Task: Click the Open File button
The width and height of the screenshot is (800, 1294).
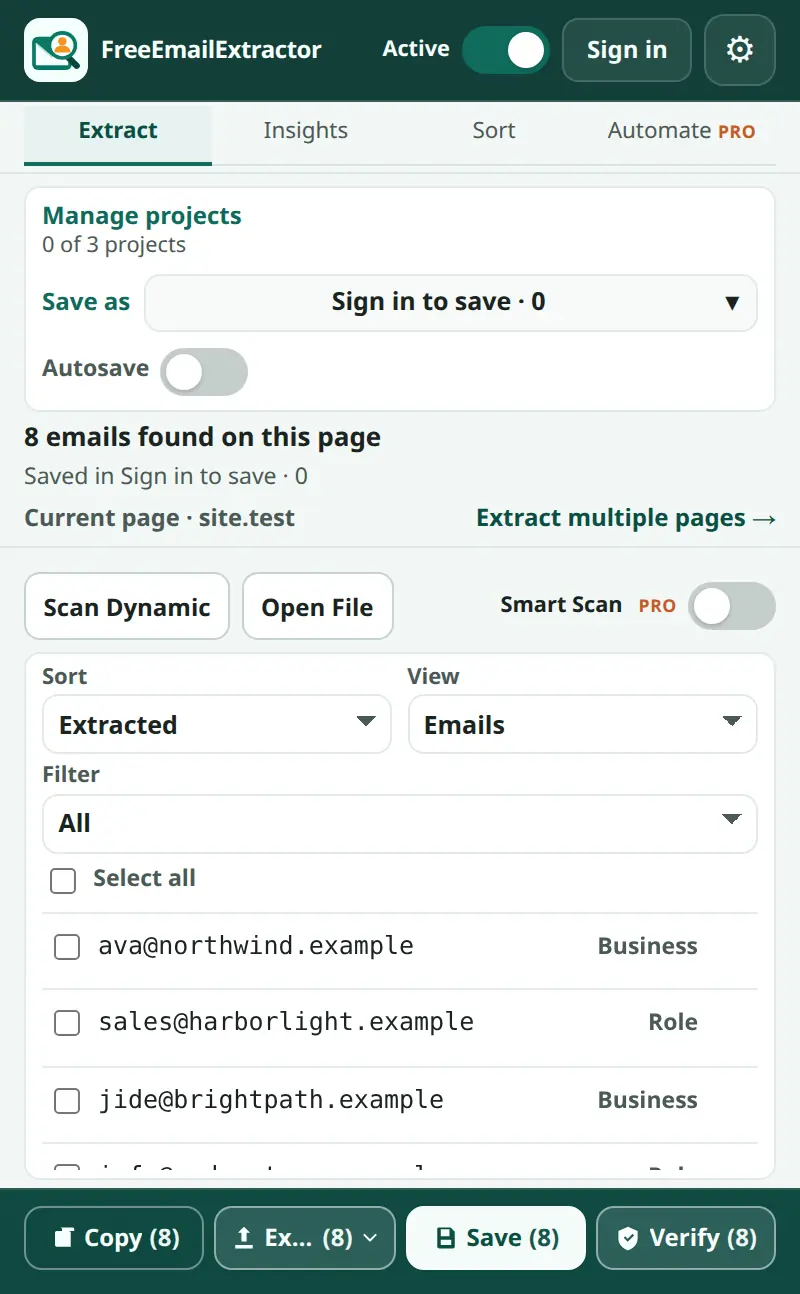Action: (318, 606)
